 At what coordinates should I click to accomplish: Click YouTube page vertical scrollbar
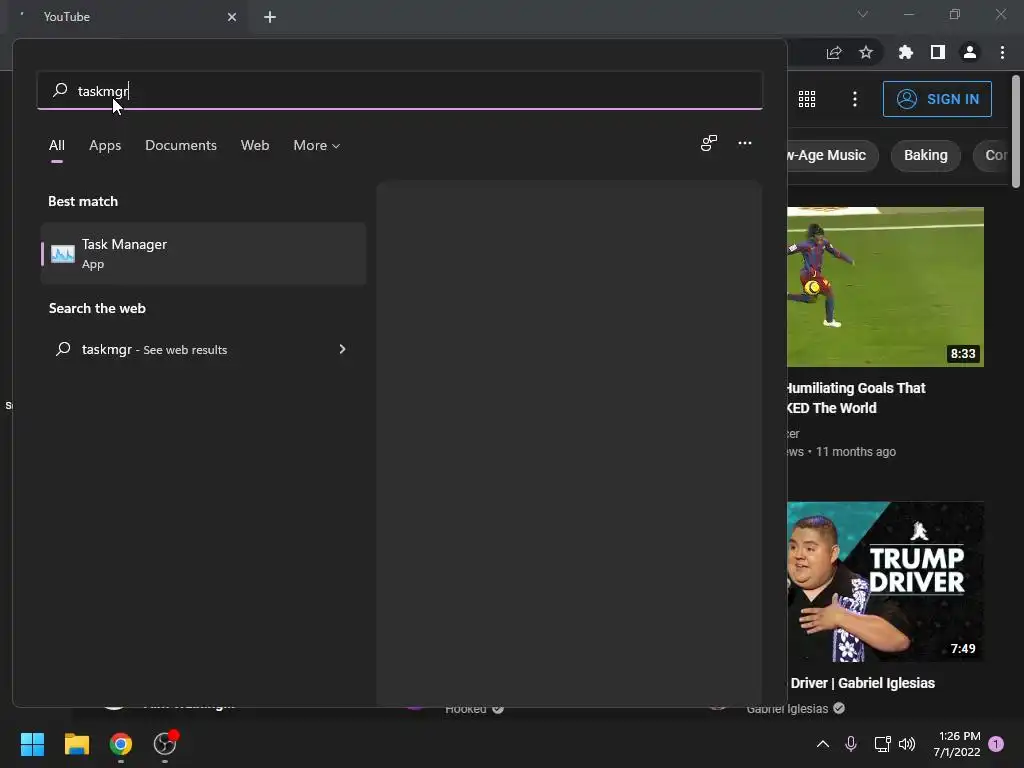(1016, 131)
